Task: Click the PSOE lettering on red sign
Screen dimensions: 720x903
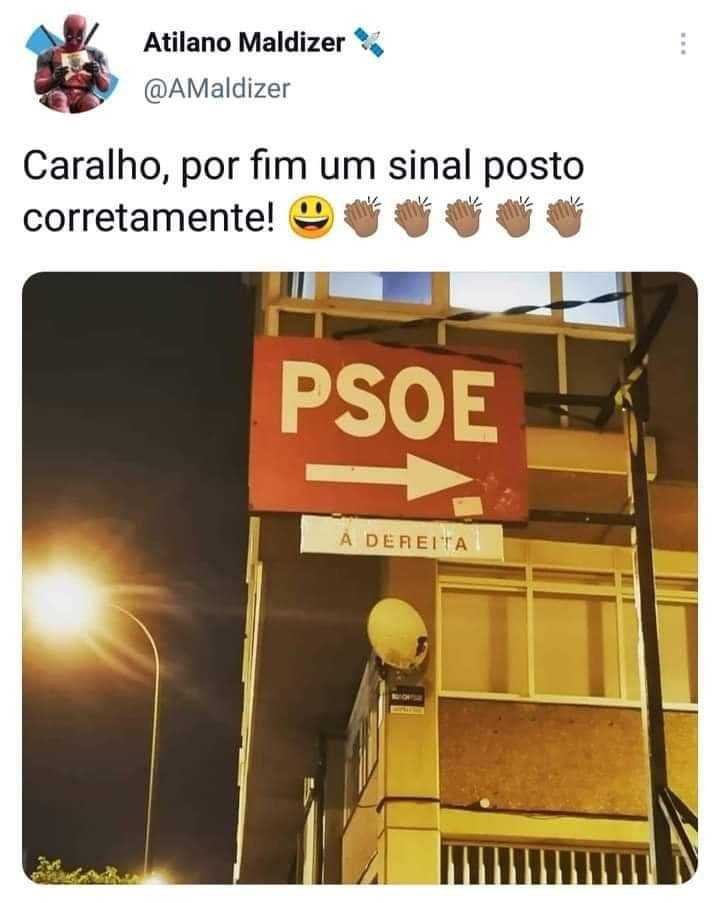Action: (388, 403)
